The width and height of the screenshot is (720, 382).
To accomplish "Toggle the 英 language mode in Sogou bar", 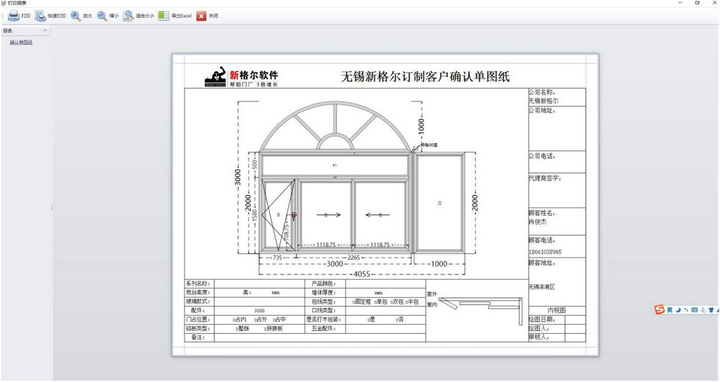I will point(669,310).
